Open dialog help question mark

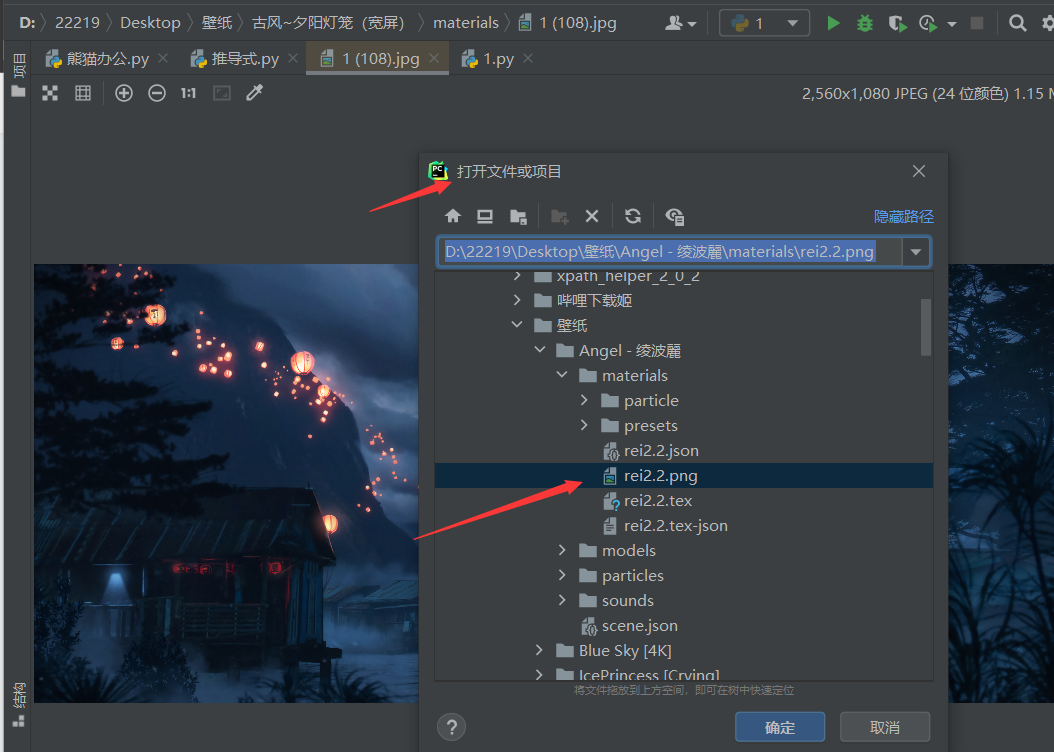451,727
